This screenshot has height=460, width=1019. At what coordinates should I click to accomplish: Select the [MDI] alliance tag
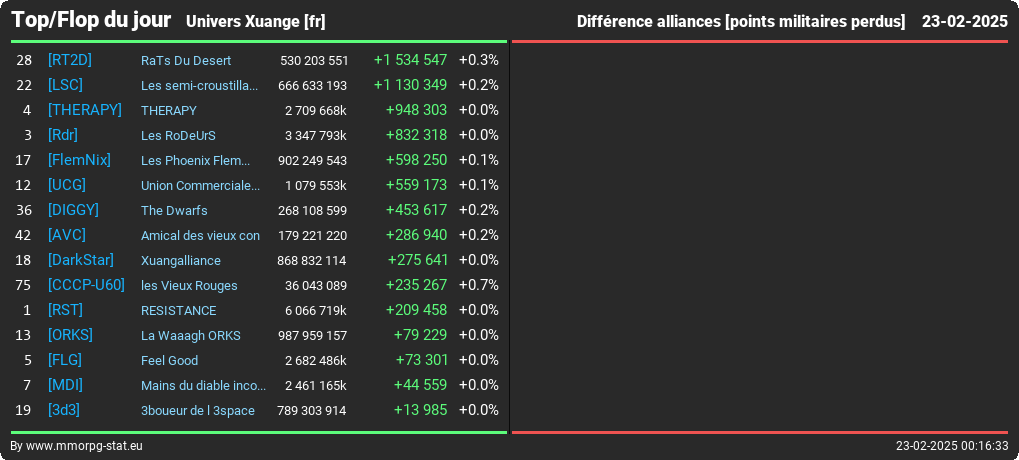point(65,385)
